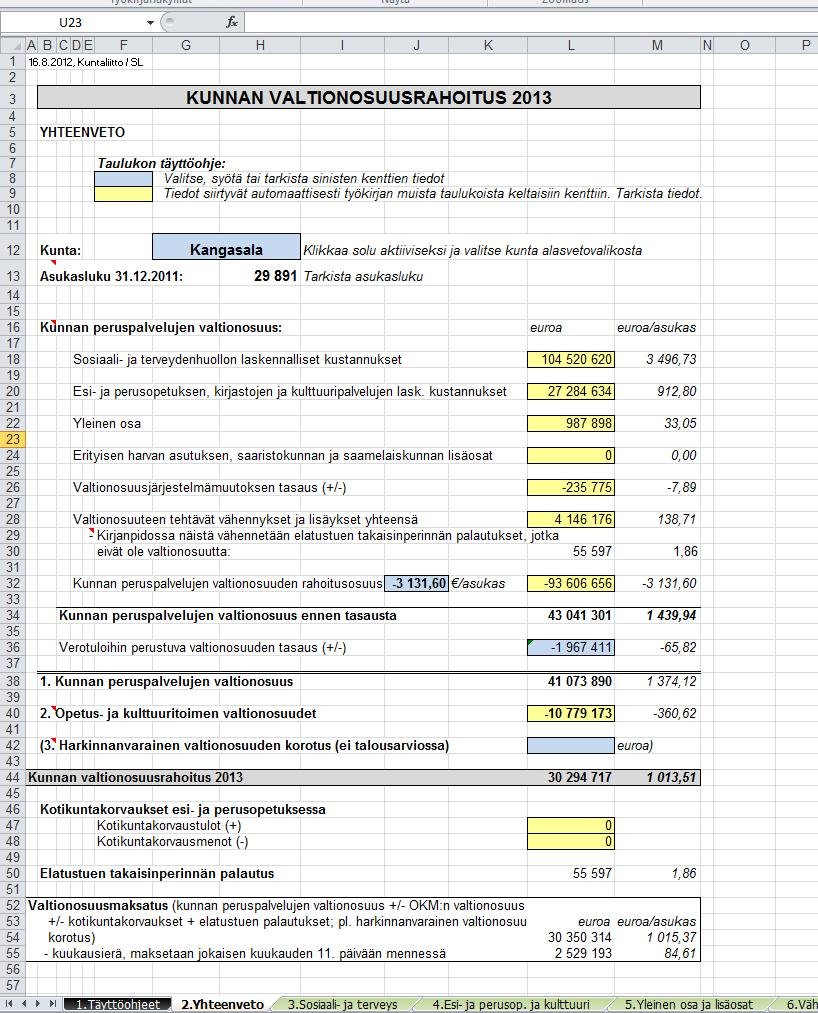
Task: Select row header 23
Action: 13,439
